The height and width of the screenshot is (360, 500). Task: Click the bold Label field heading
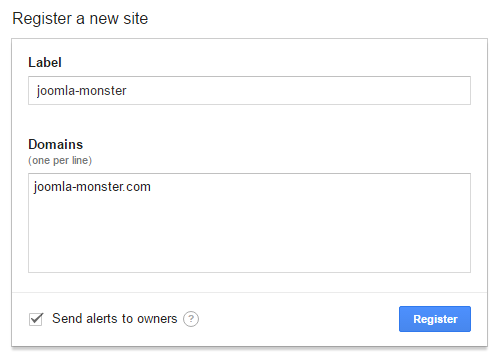(x=45, y=62)
